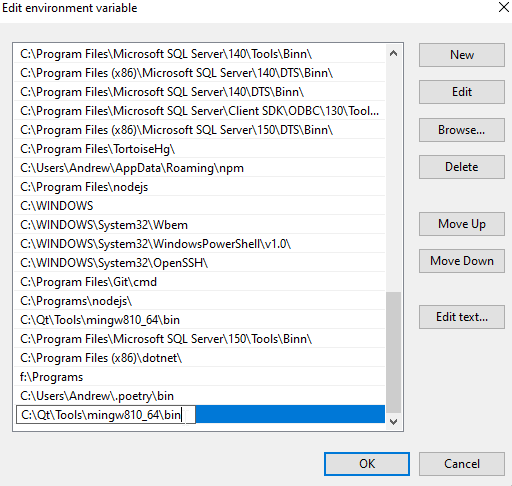Click the New button
The width and height of the screenshot is (512, 486).
coord(462,55)
